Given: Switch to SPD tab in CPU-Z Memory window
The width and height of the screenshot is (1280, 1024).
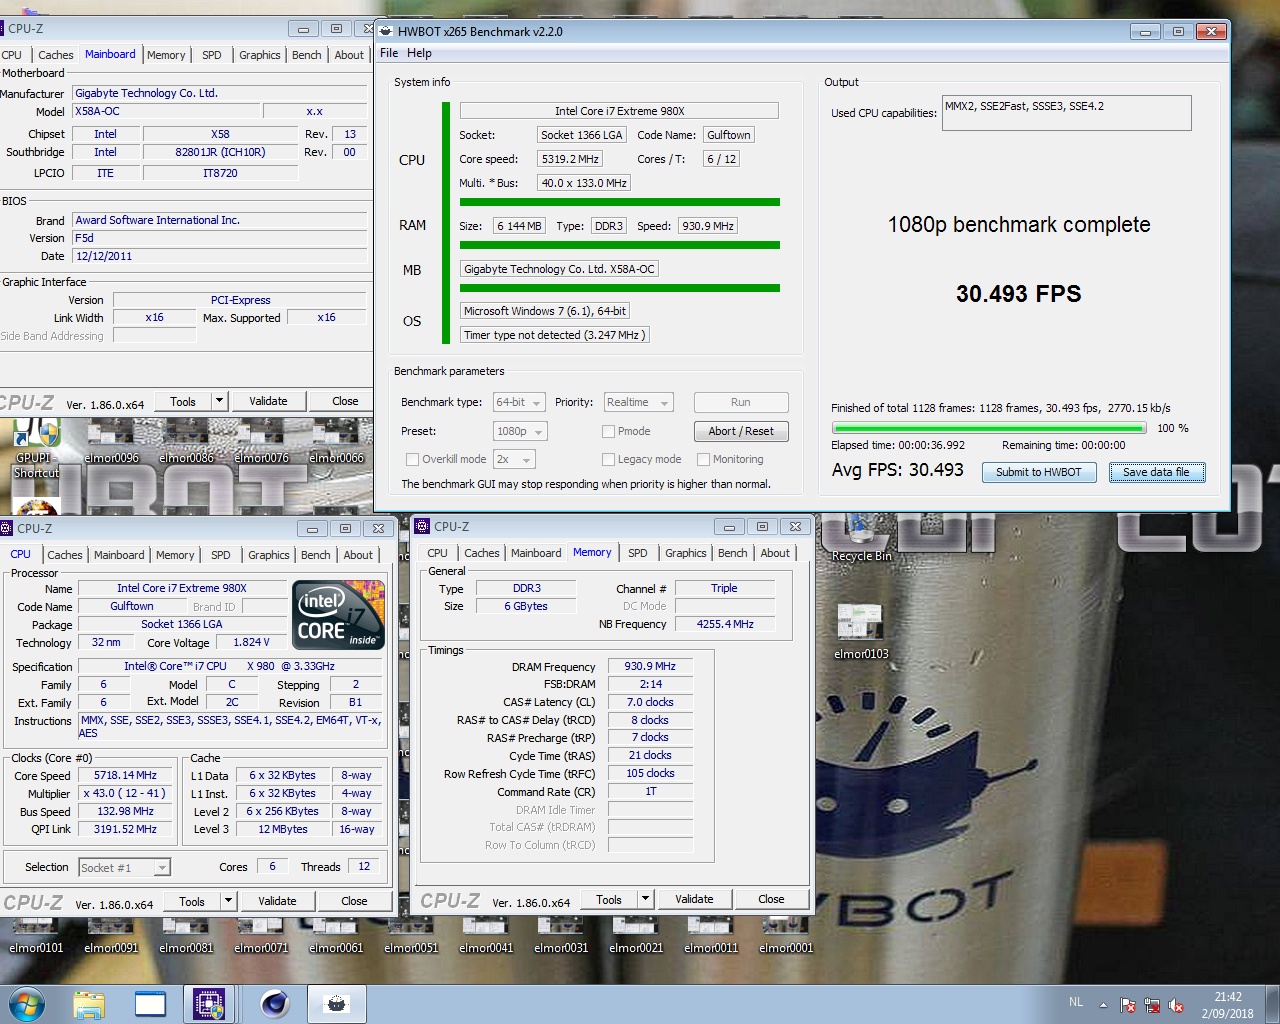Looking at the screenshot, I should (x=637, y=553).
